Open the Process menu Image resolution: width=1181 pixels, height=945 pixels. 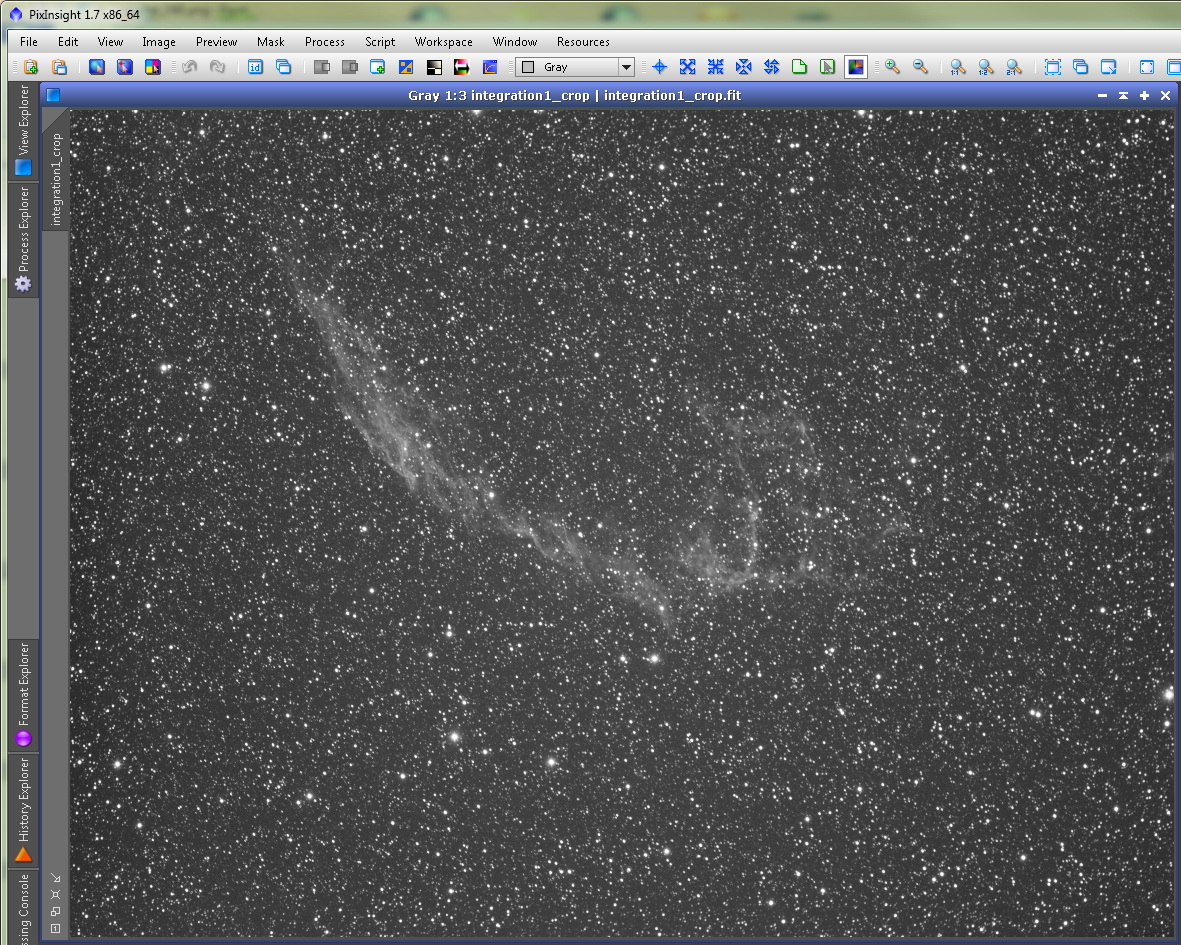pyautogui.click(x=325, y=41)
